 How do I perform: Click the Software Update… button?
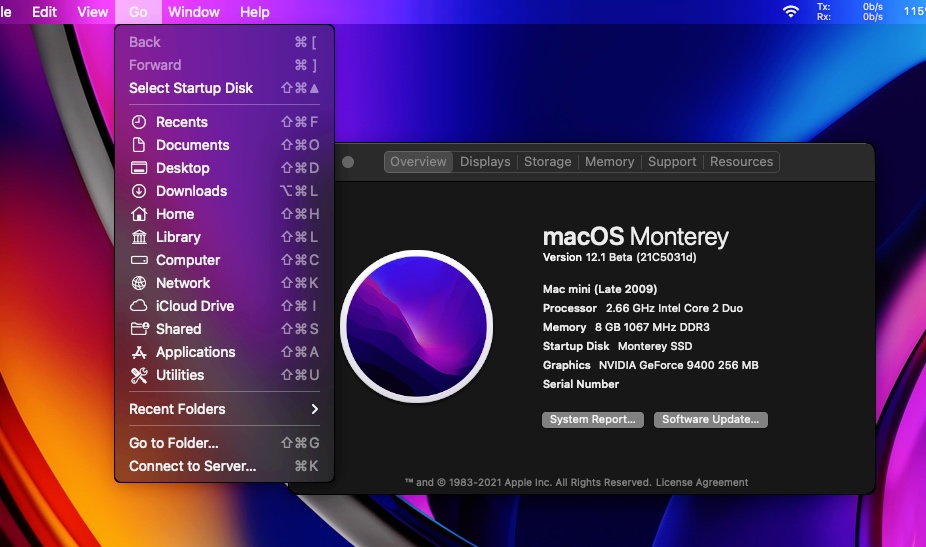pos(710,419)
